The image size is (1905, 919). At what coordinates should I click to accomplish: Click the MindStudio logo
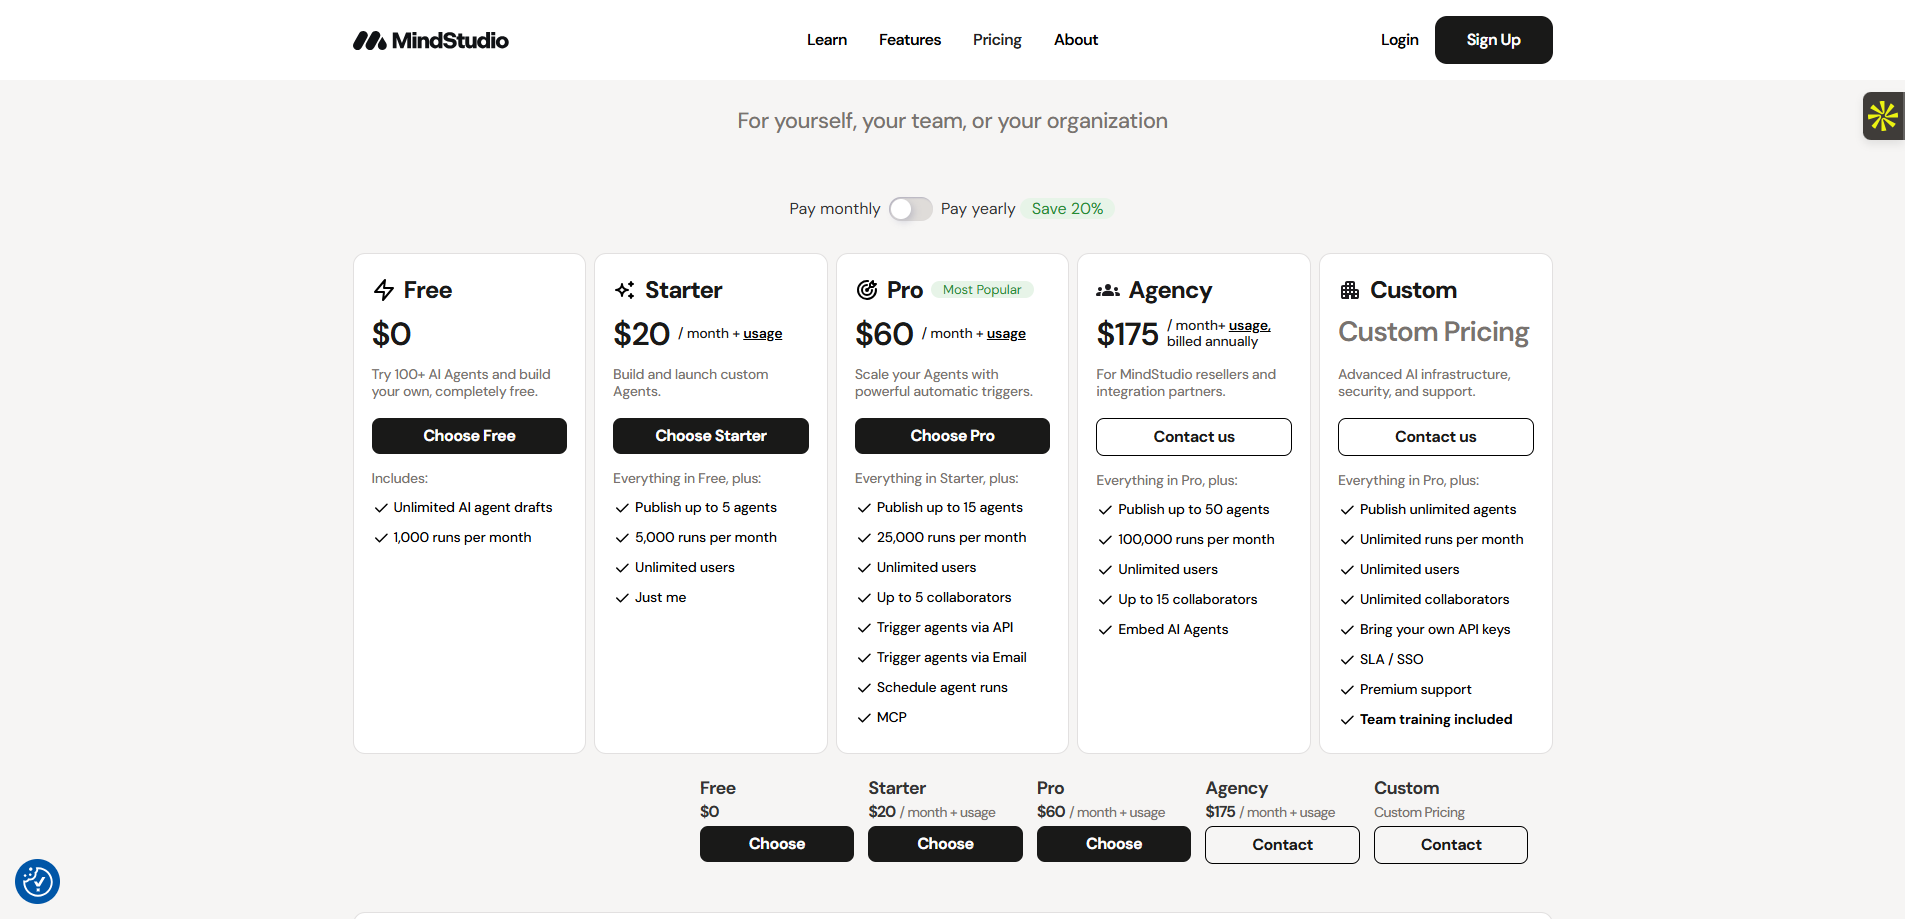[x=430, y=40]
